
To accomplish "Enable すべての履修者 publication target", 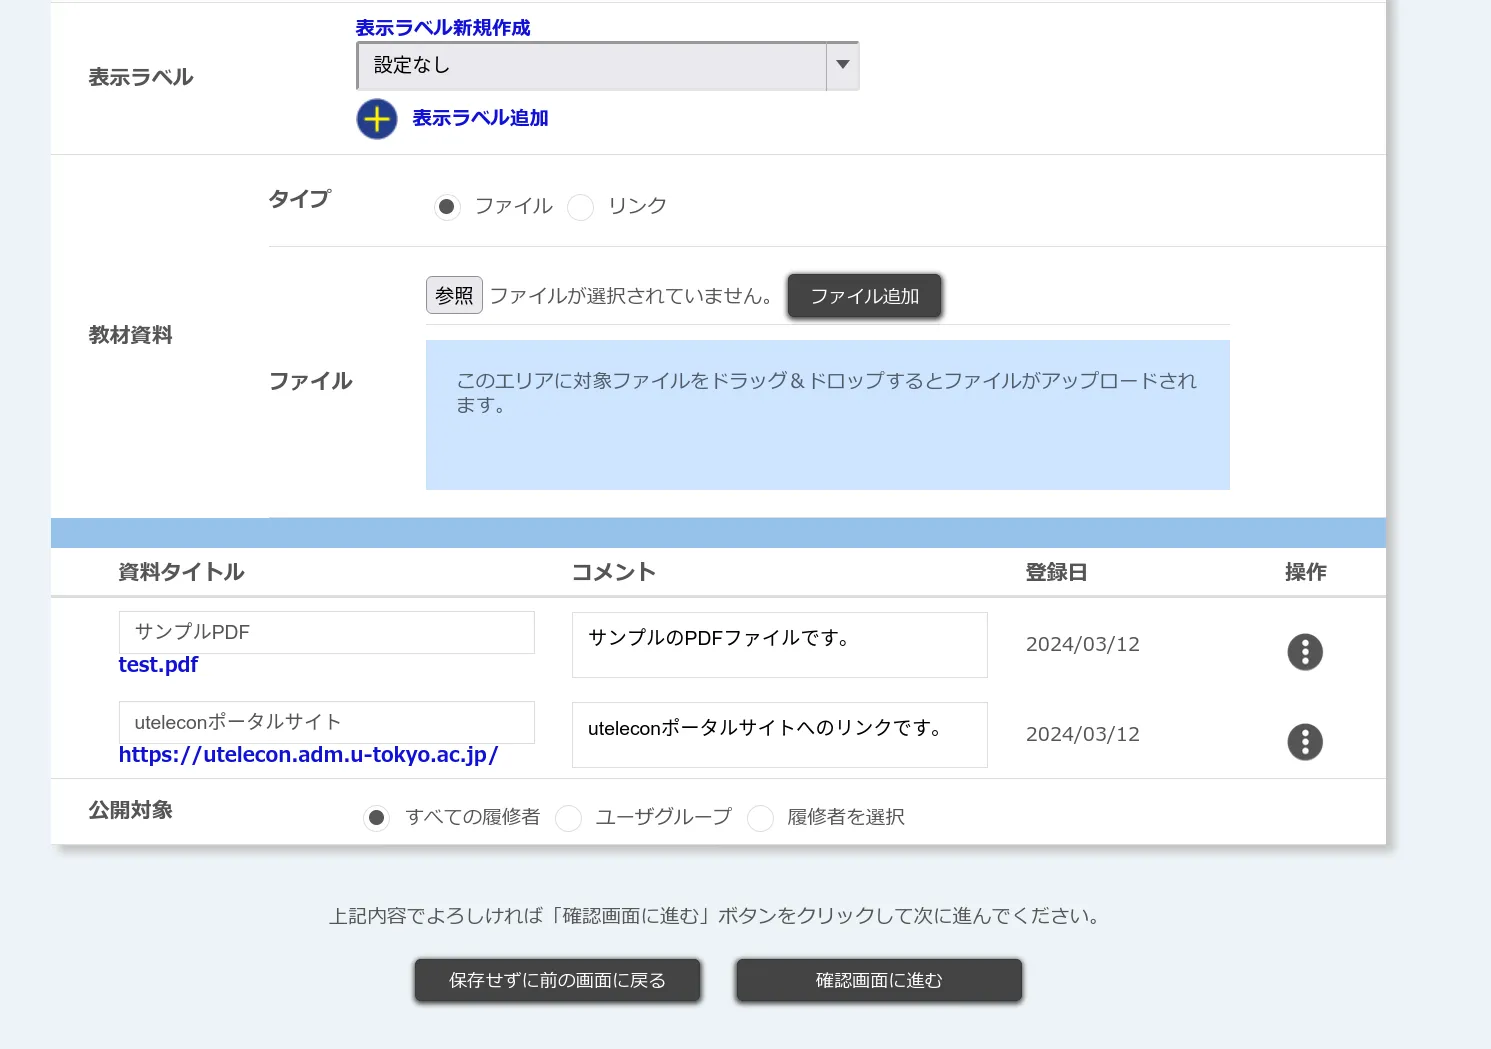I will click(376, 817).
